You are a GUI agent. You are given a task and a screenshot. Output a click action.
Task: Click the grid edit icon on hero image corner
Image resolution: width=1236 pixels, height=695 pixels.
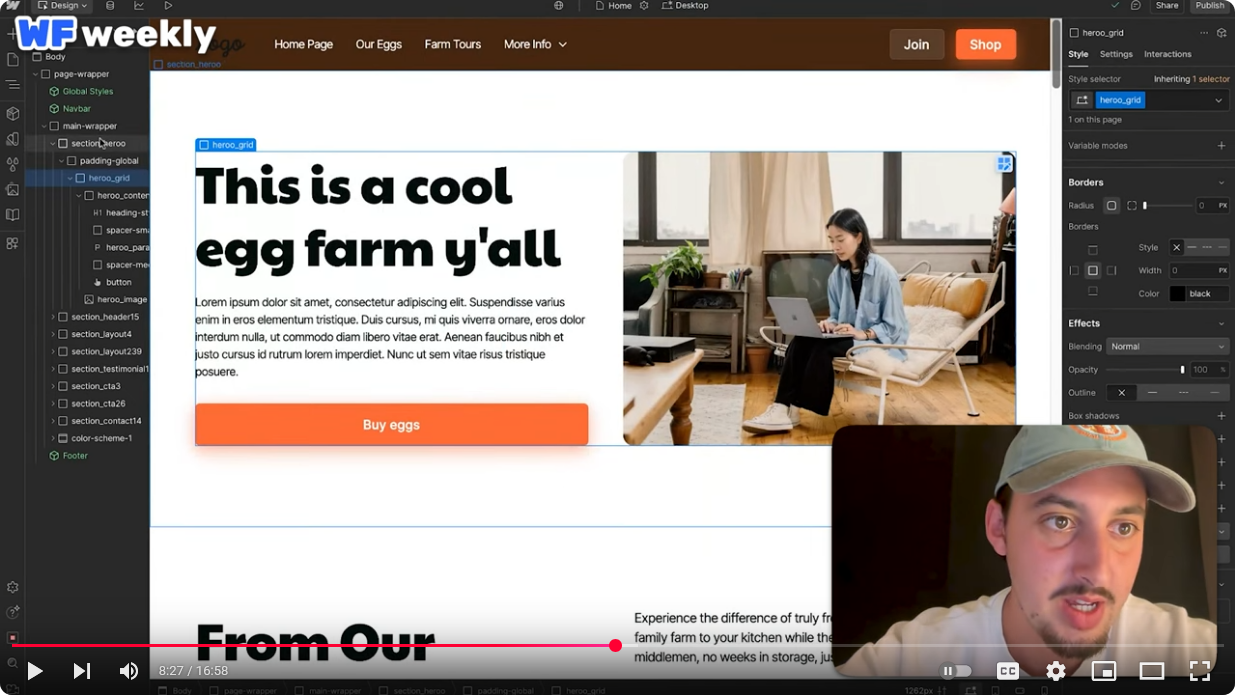coord(1004,164)
